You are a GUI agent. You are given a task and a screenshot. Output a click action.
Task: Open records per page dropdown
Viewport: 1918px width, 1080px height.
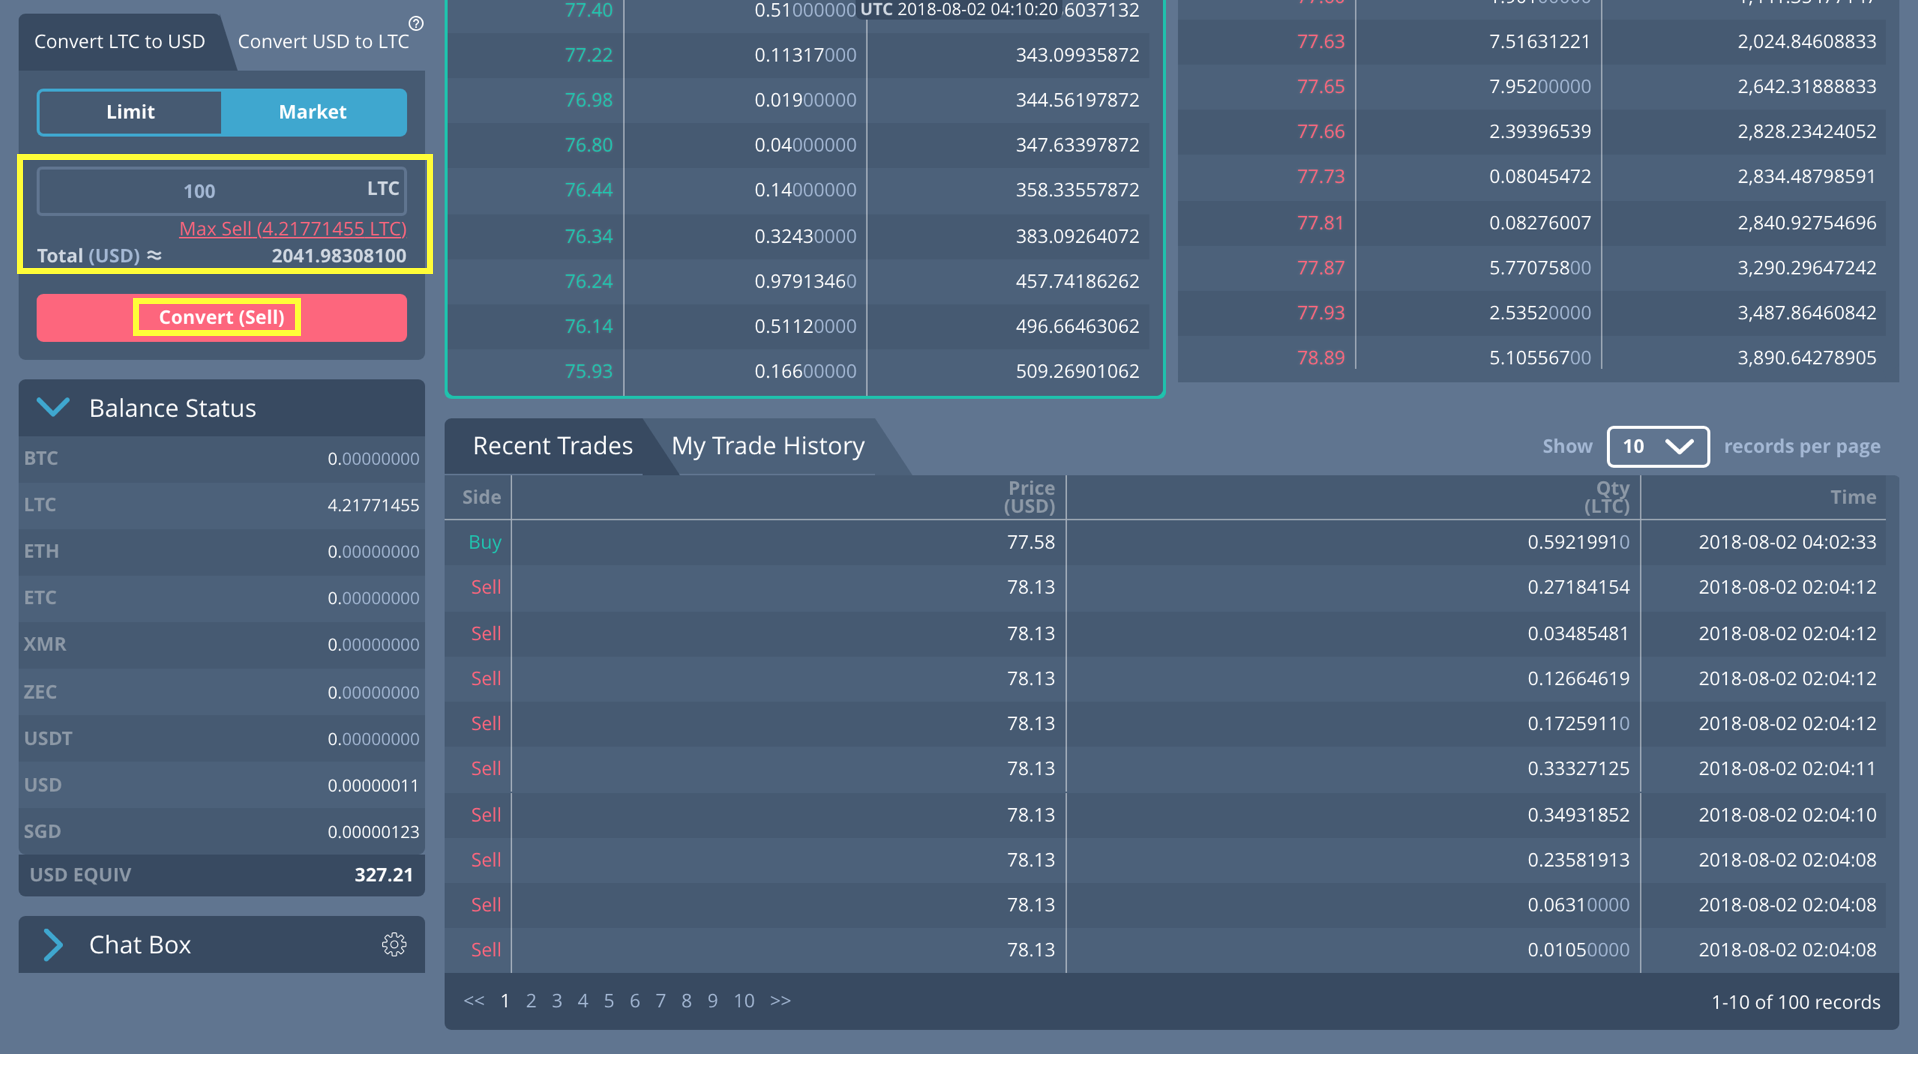(1657, 447)
